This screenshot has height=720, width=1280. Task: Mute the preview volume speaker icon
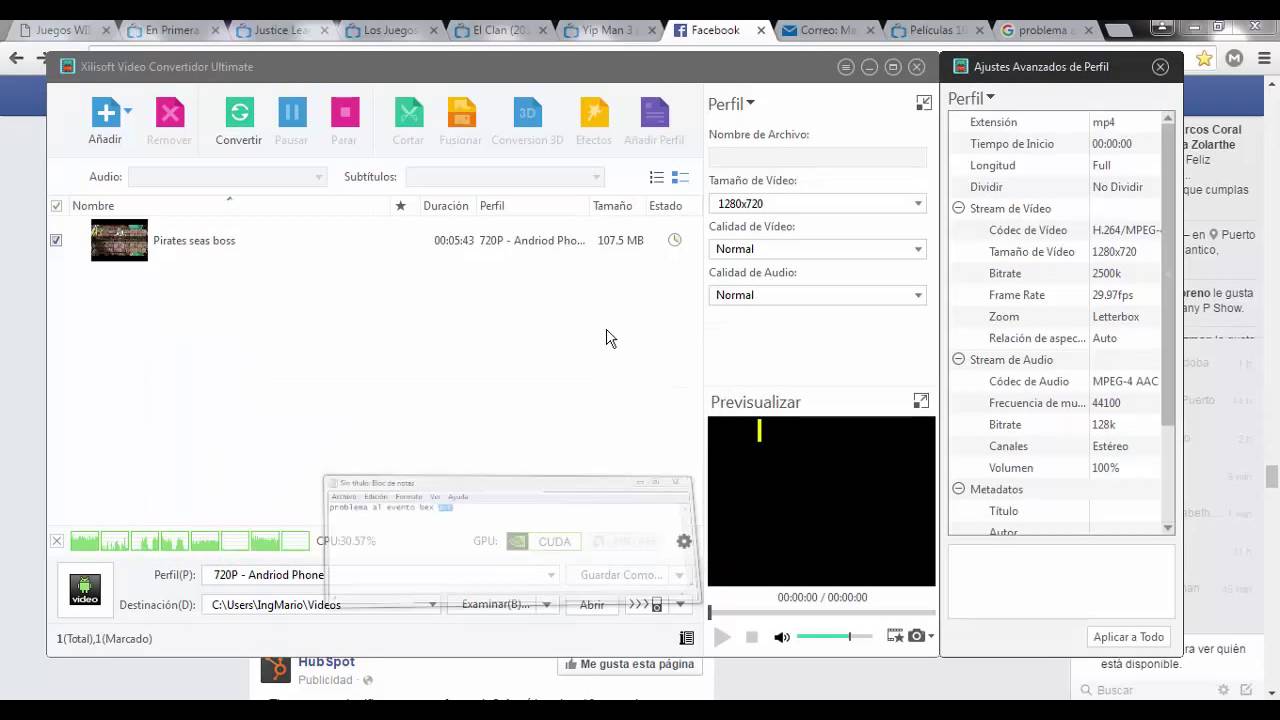pos(782,637)
